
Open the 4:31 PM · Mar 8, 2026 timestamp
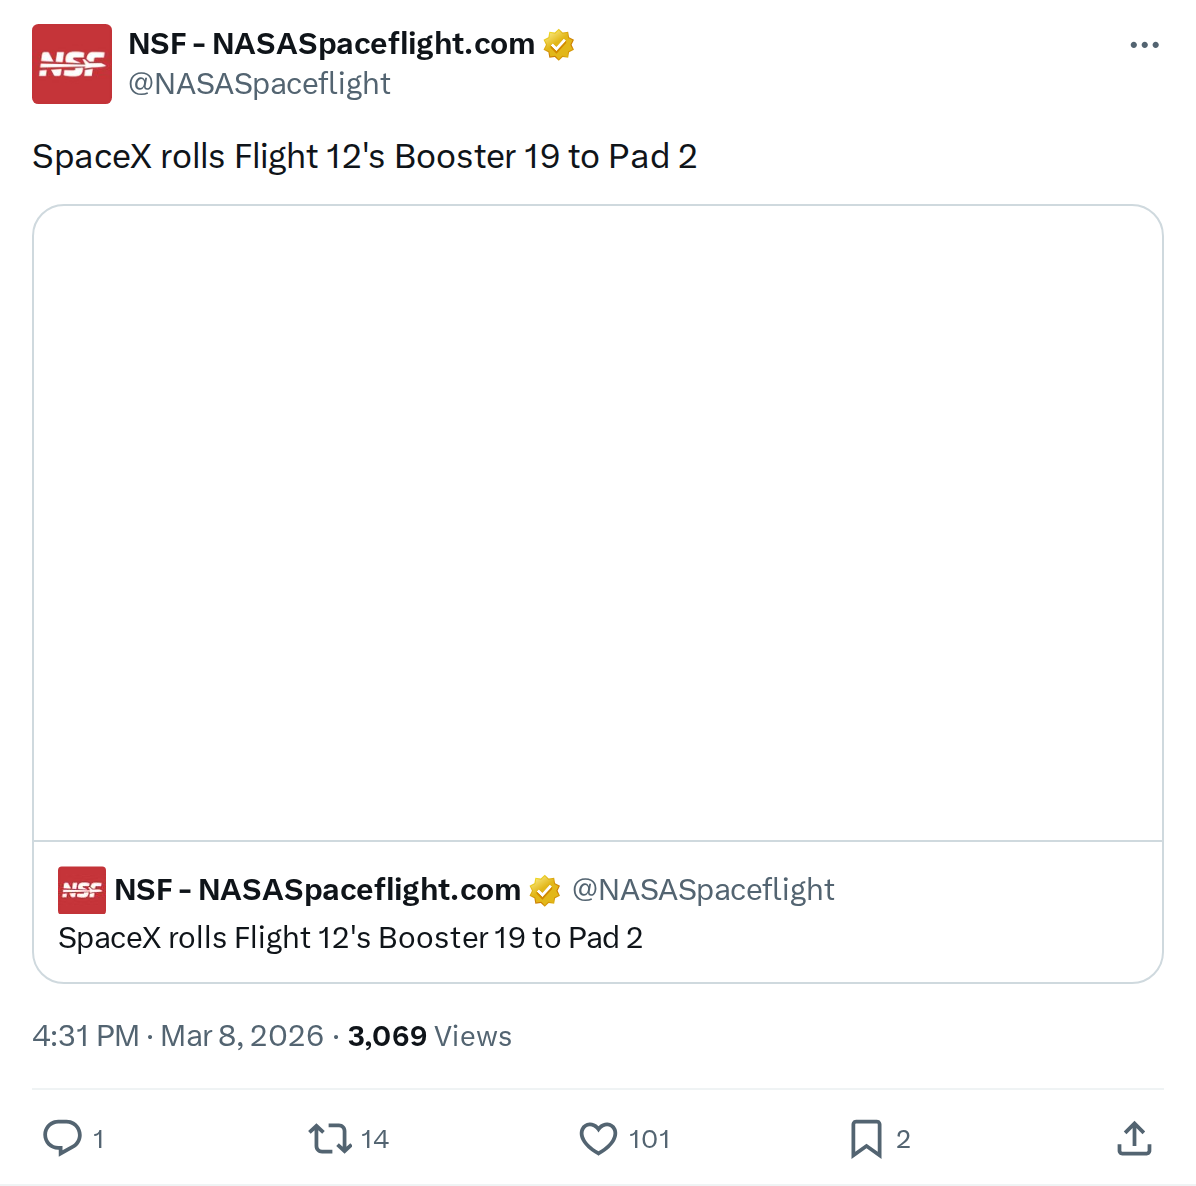pos(178,1036)
